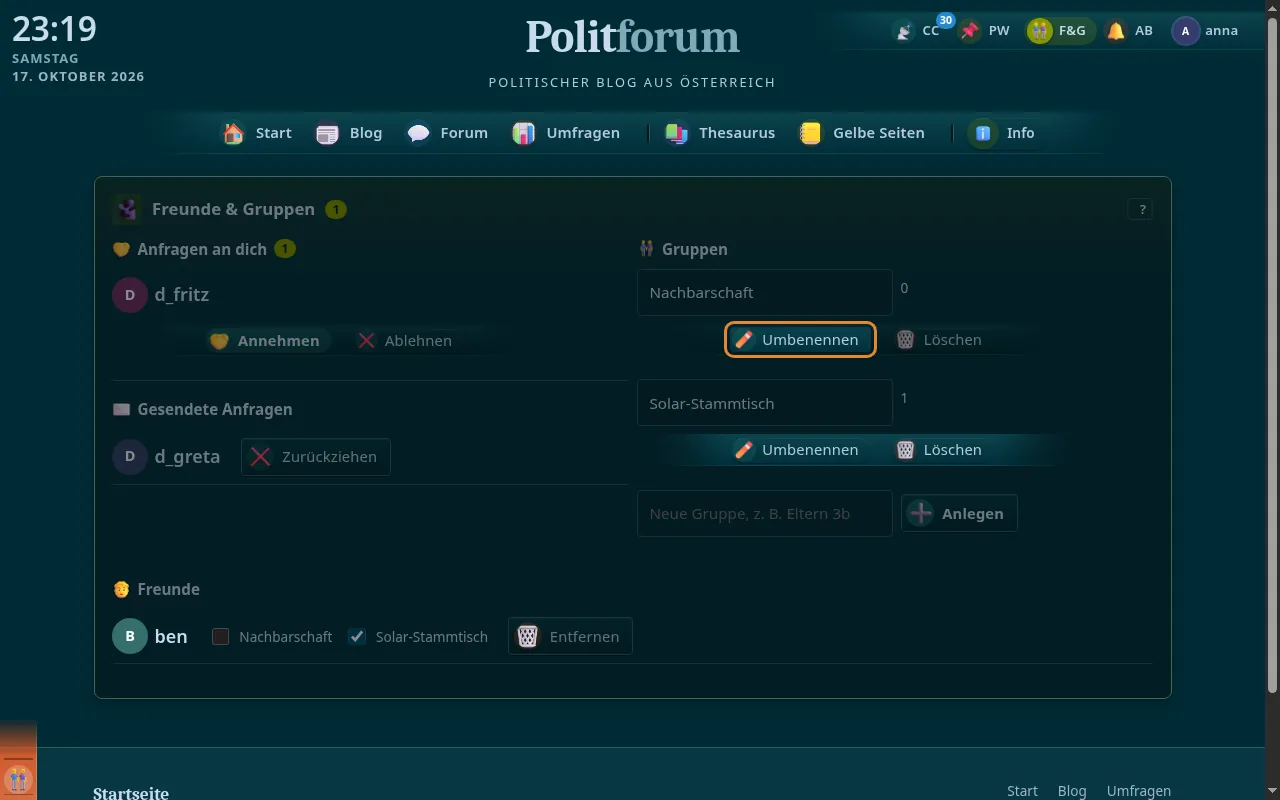This screenshot has width=1280, height=800.
Task: Click the help question mark icon
Action: [1141, 209]
